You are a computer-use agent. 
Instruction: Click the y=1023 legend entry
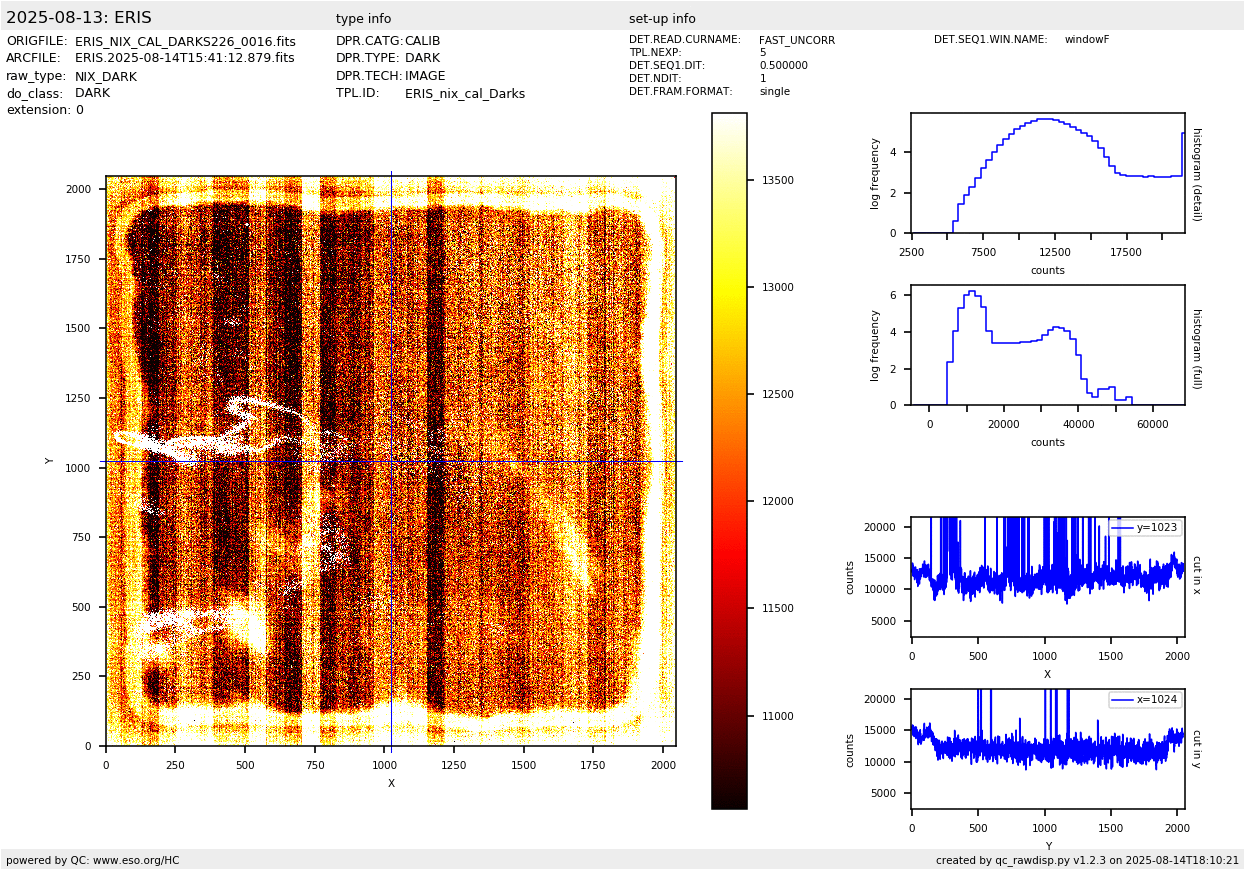pos(1146,527)
